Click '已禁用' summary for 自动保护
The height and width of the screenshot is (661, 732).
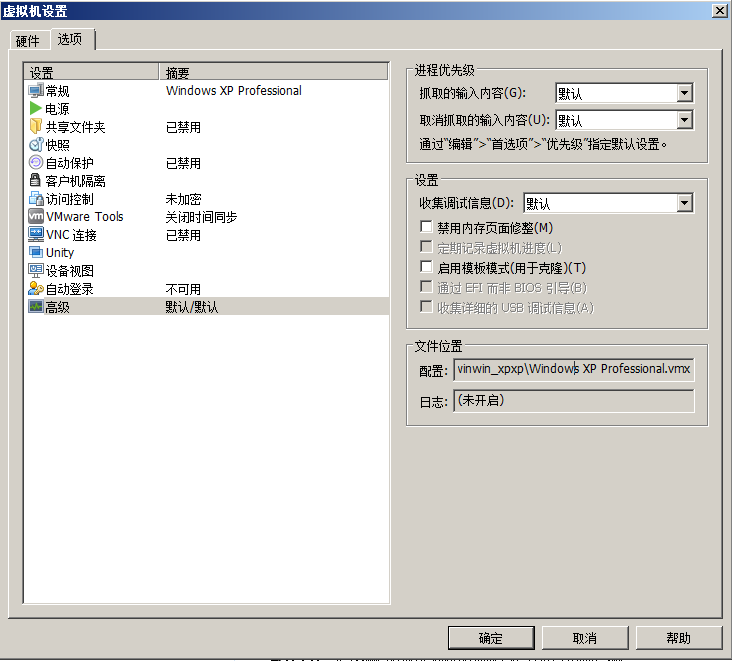(183, 163)
